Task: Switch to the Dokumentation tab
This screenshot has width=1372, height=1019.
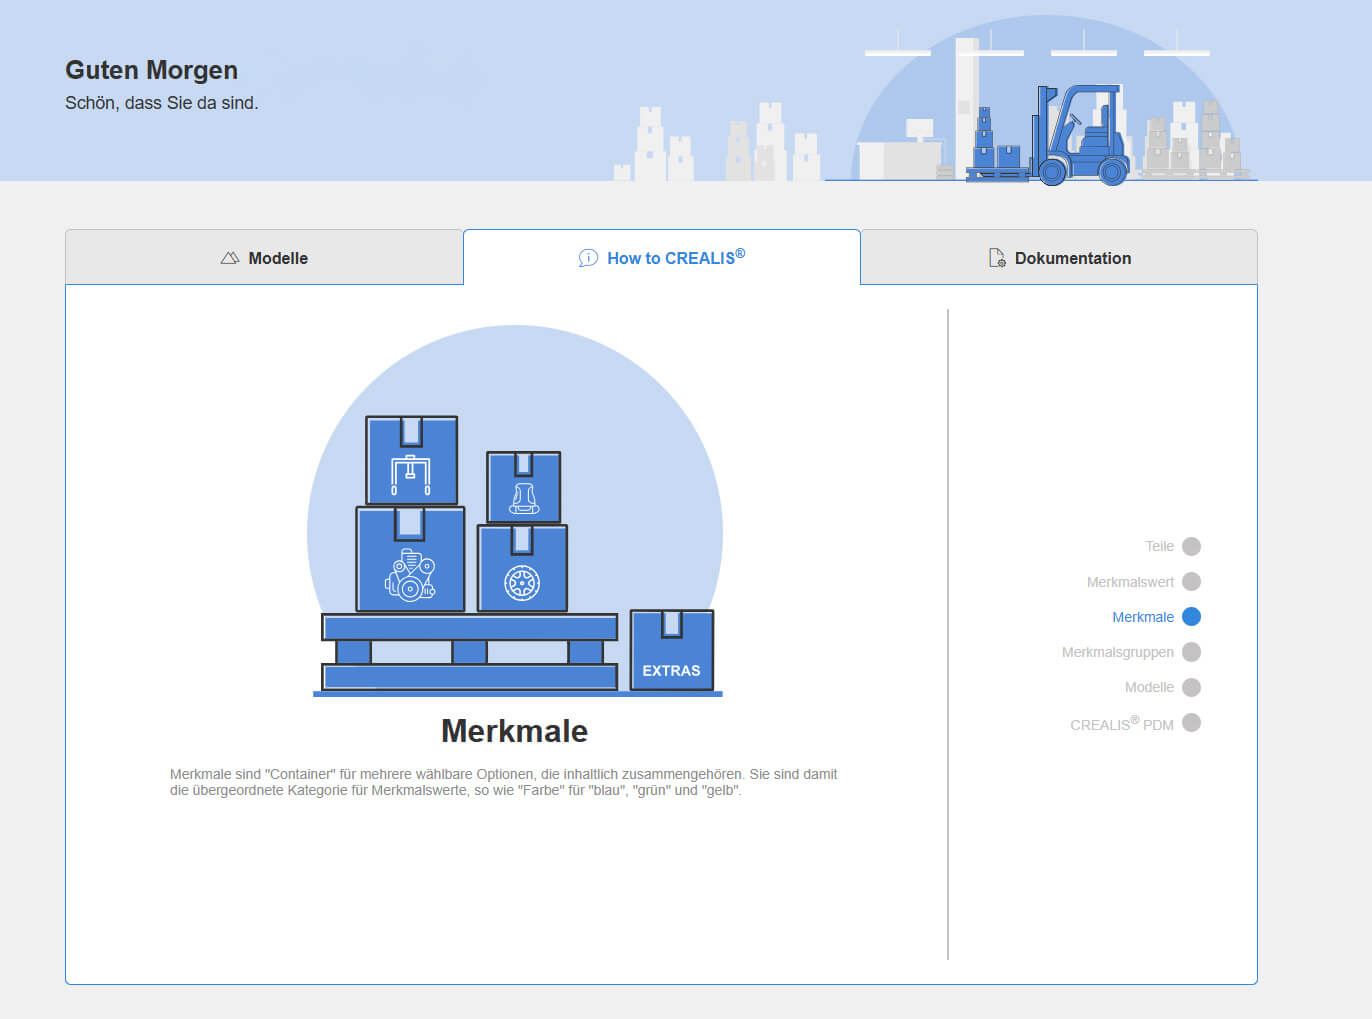Action: [x=1059, y=258]
